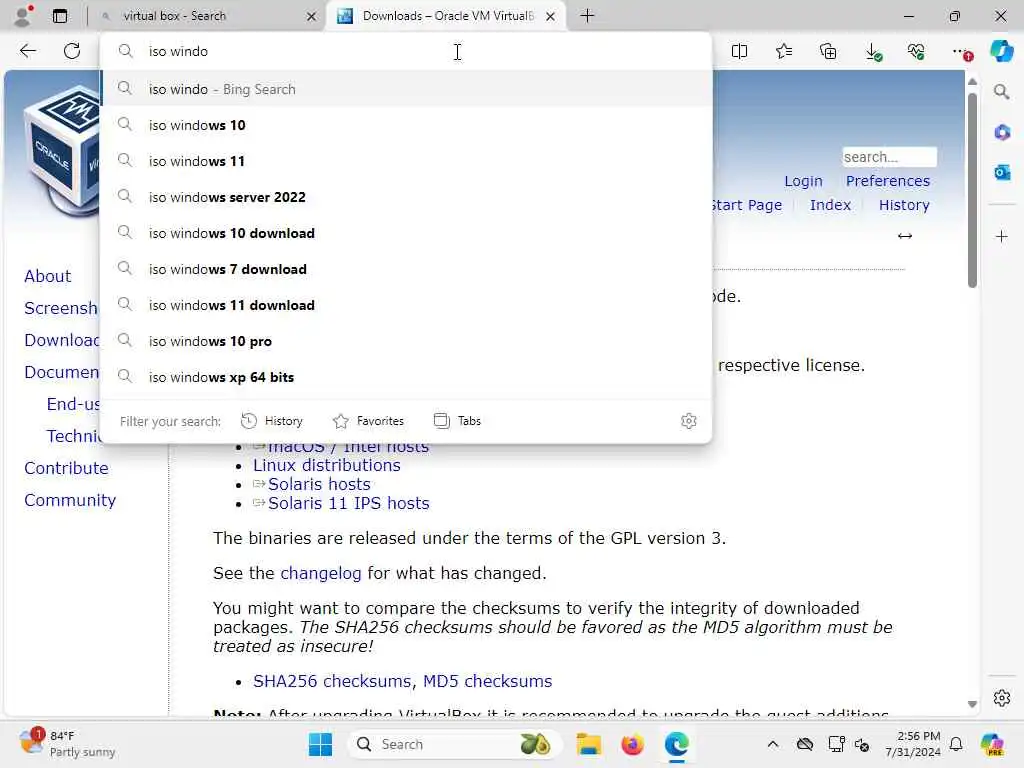
Task: Open the weather widget showing 84°F
Action: pyautogui.click(x=68, y=744)
